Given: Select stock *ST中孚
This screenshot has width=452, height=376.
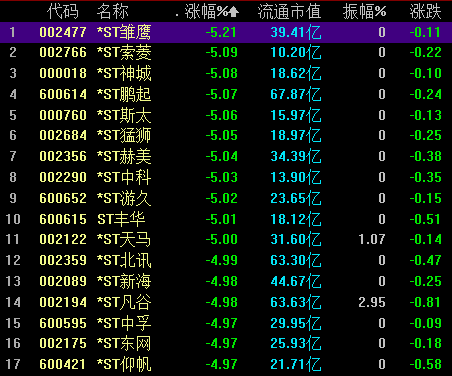Looking at the screenshot, I should [x=124, y=323].
